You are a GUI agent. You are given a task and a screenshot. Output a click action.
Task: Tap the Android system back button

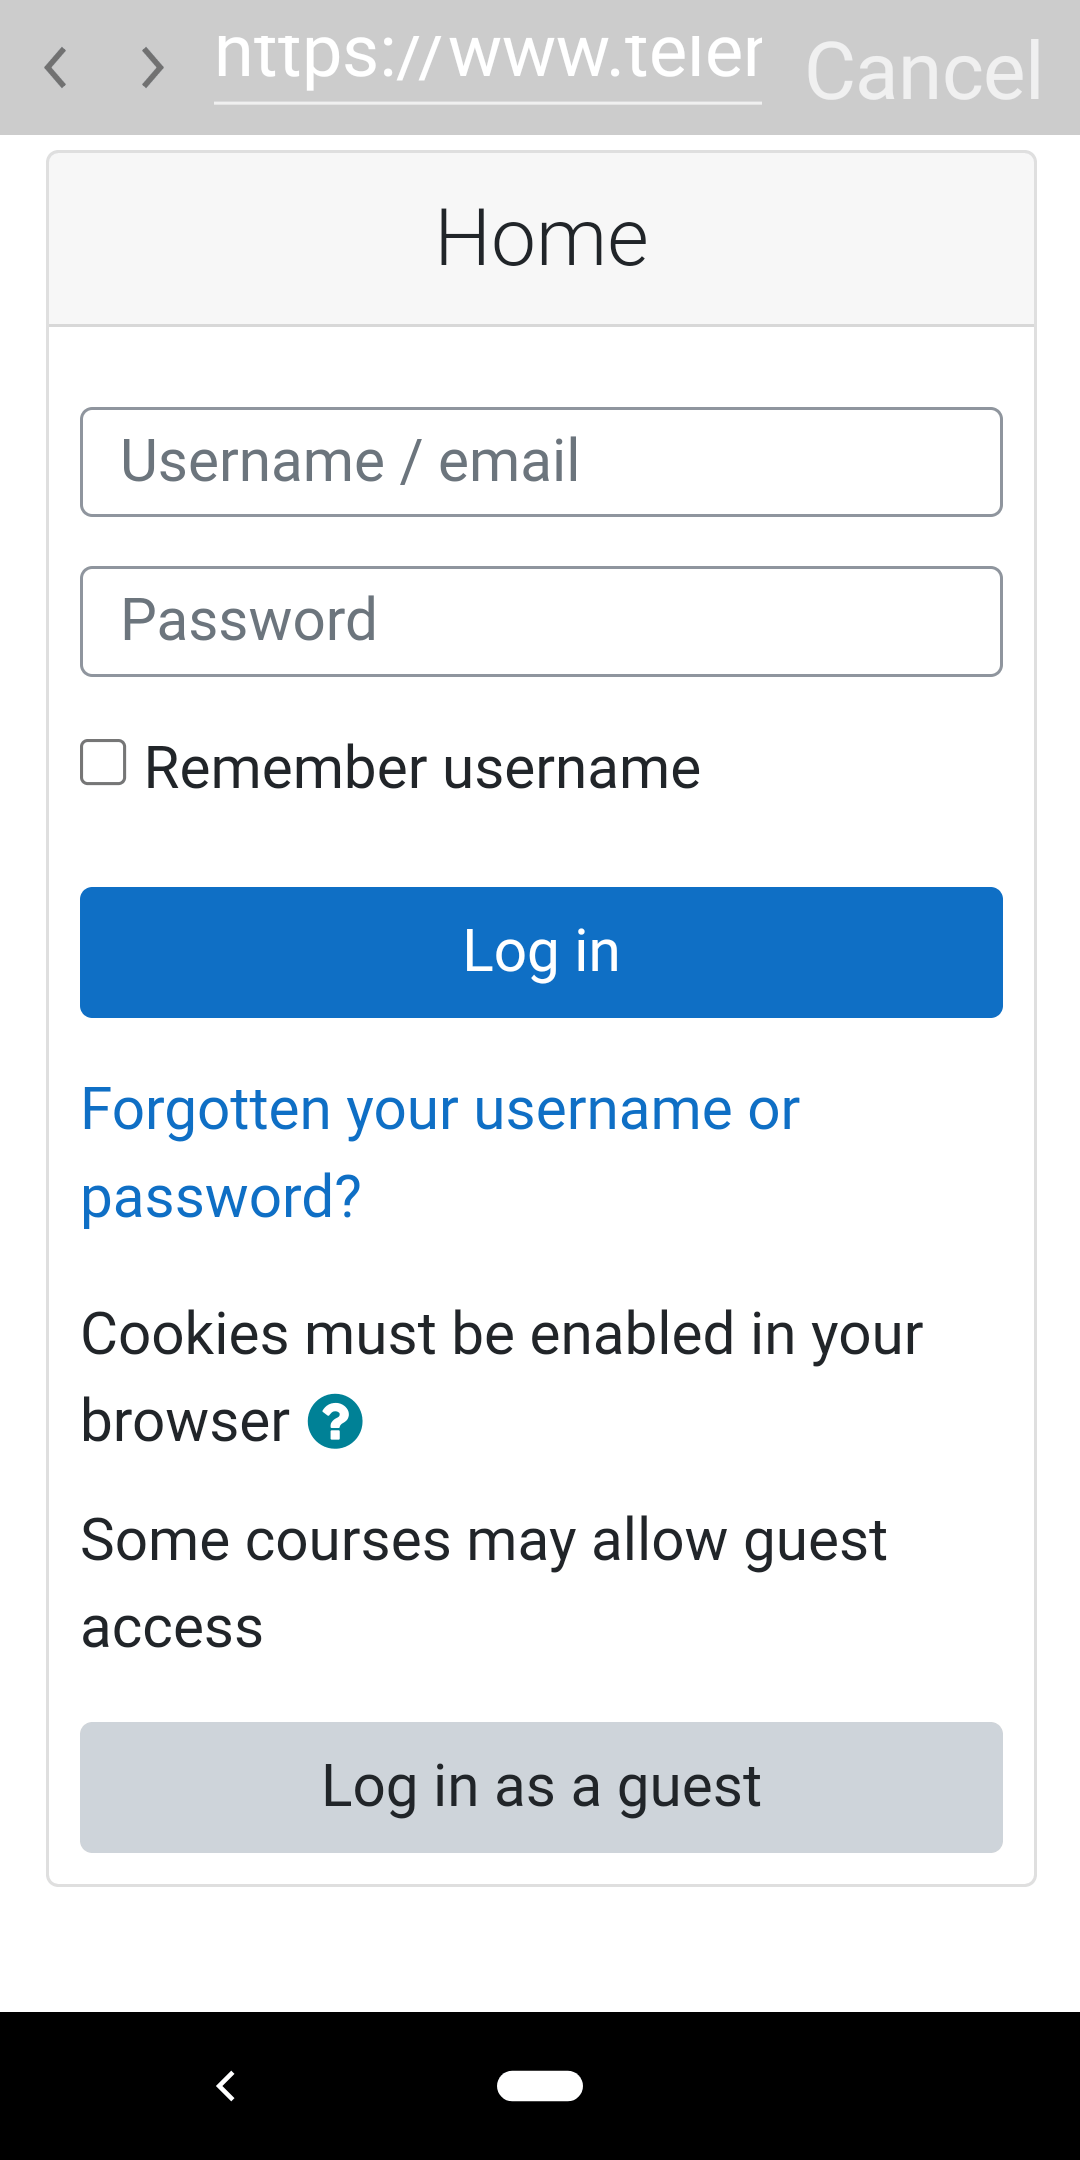coord(226,2086)
